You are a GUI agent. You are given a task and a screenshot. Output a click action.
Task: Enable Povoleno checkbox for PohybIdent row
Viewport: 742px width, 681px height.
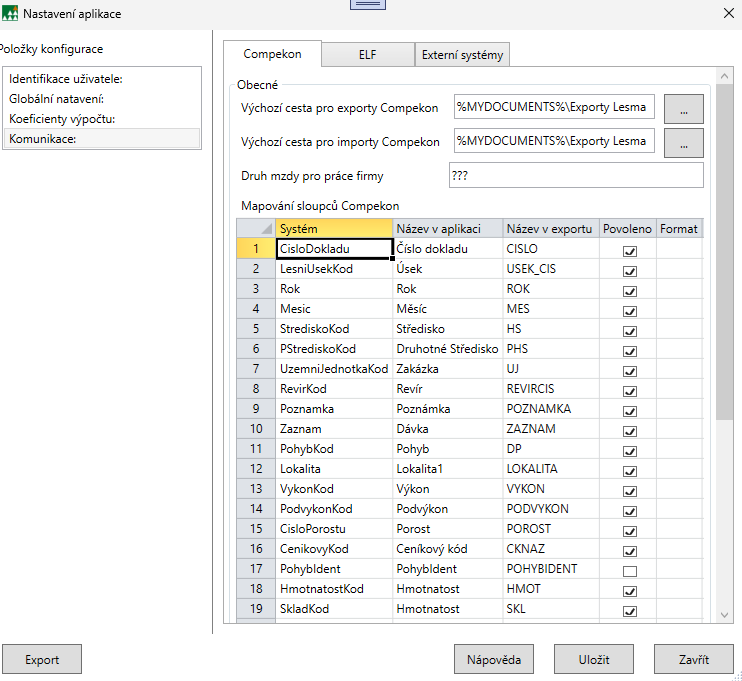pyautogui.click(x=630, y=570)
